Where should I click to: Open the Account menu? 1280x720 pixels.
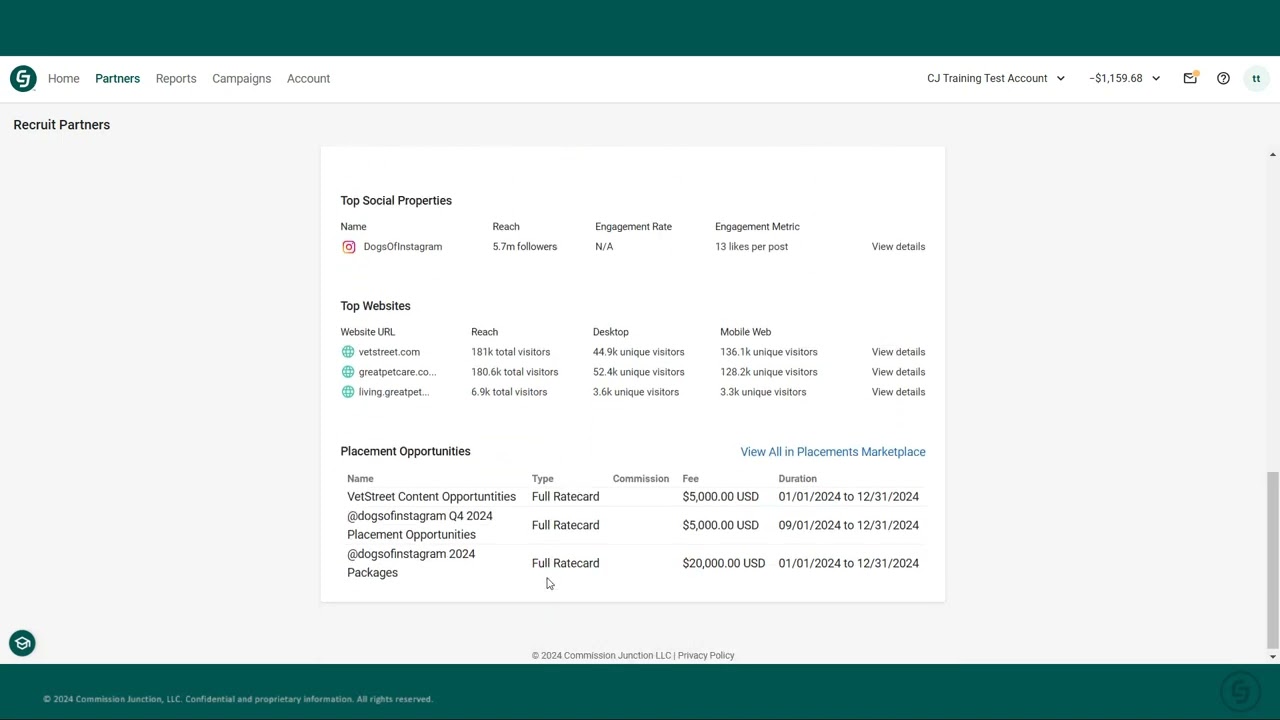tap(308, 78)
